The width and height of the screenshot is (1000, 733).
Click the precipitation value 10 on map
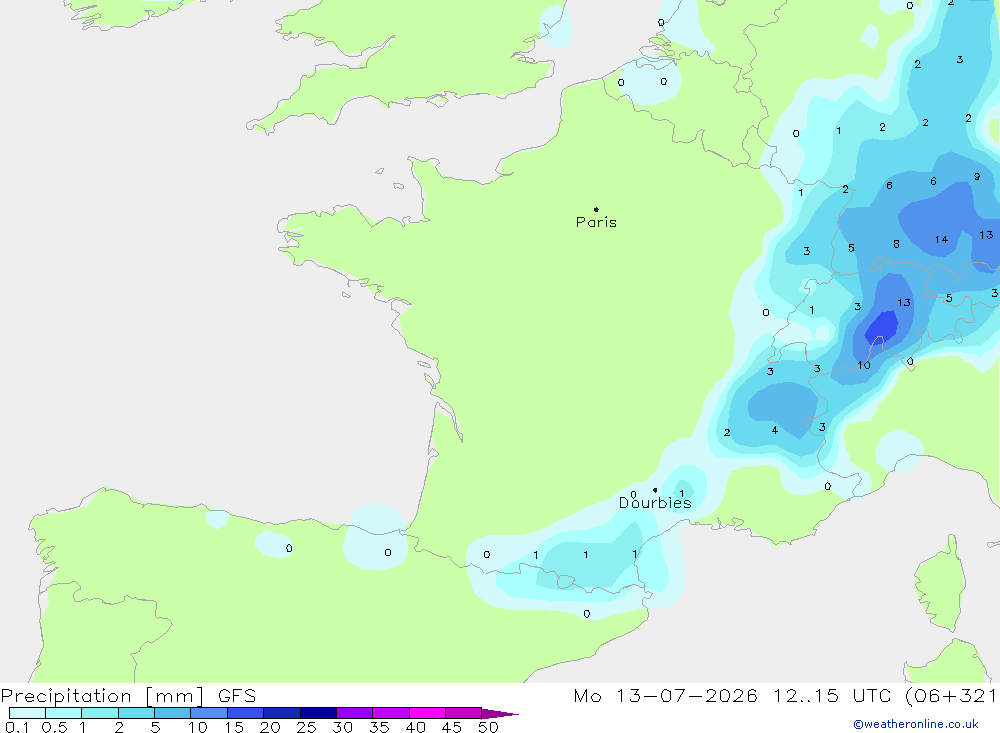point(864,366)
